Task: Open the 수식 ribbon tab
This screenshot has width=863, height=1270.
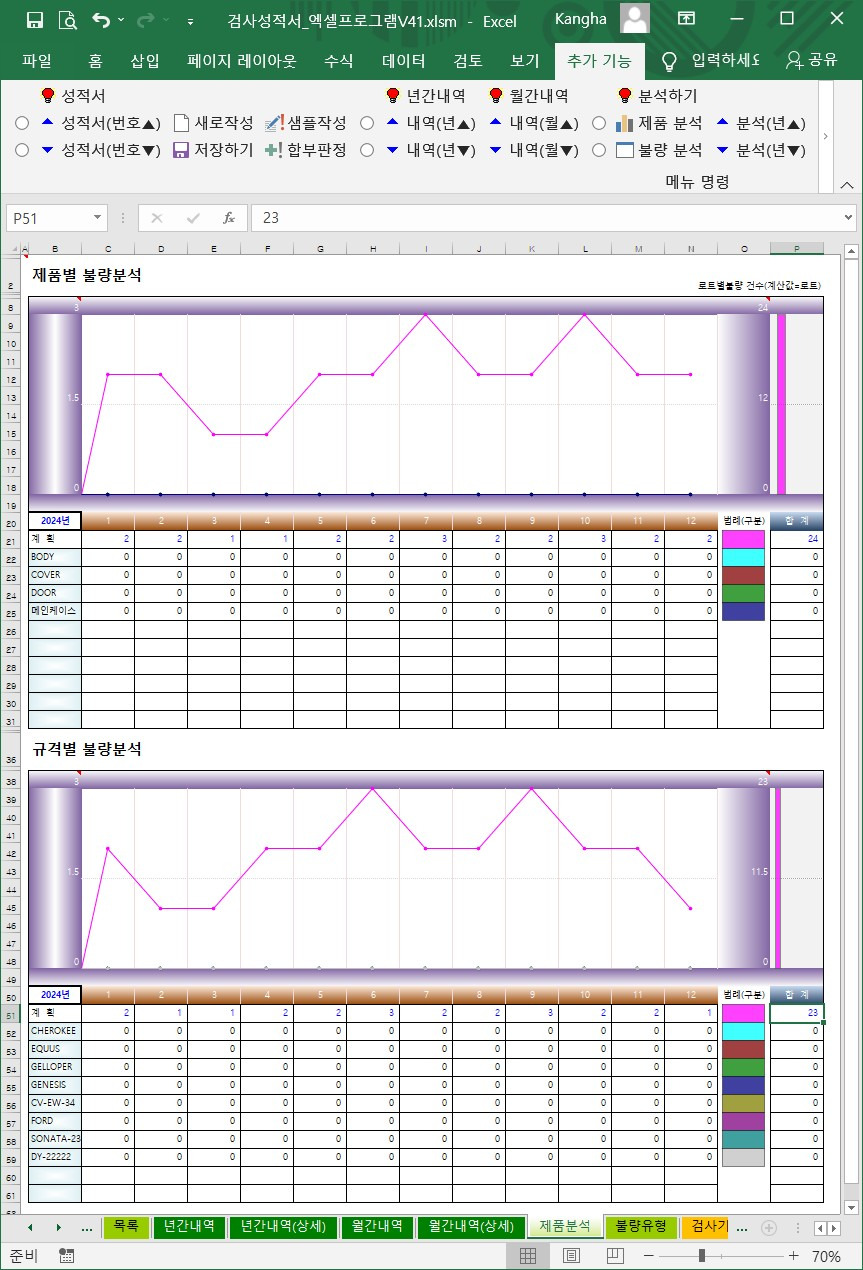Action: [338, 61]
